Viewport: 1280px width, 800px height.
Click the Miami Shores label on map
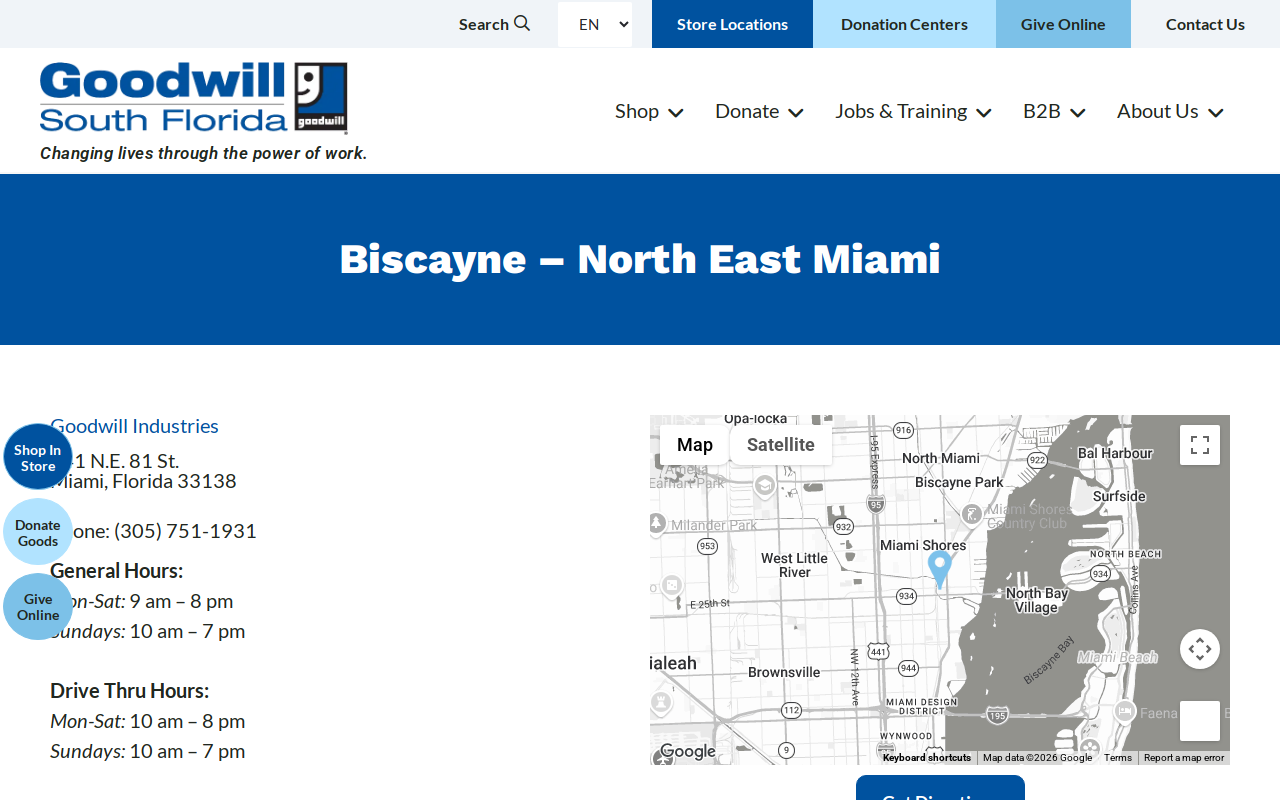pyautogui.click(x=923, y=545)
